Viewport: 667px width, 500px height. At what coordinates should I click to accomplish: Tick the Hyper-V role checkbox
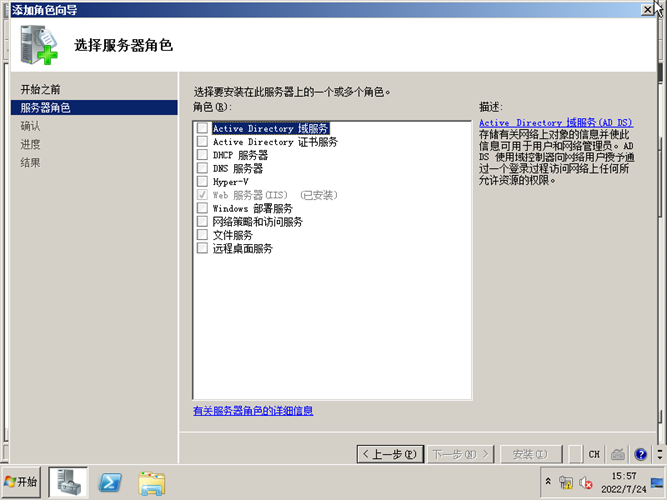(202, 181)
